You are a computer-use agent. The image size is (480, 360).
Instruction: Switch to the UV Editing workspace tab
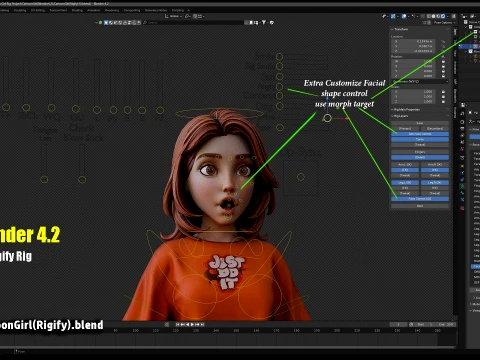38,10
